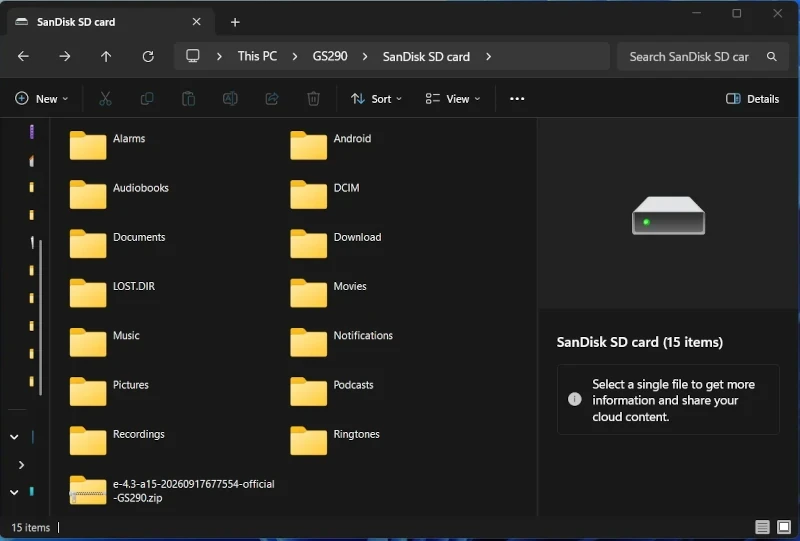This screenshot has width=800, height=541.
Task: Click the Rename icon
Action: pyautogui.click(x=230, y=99)
